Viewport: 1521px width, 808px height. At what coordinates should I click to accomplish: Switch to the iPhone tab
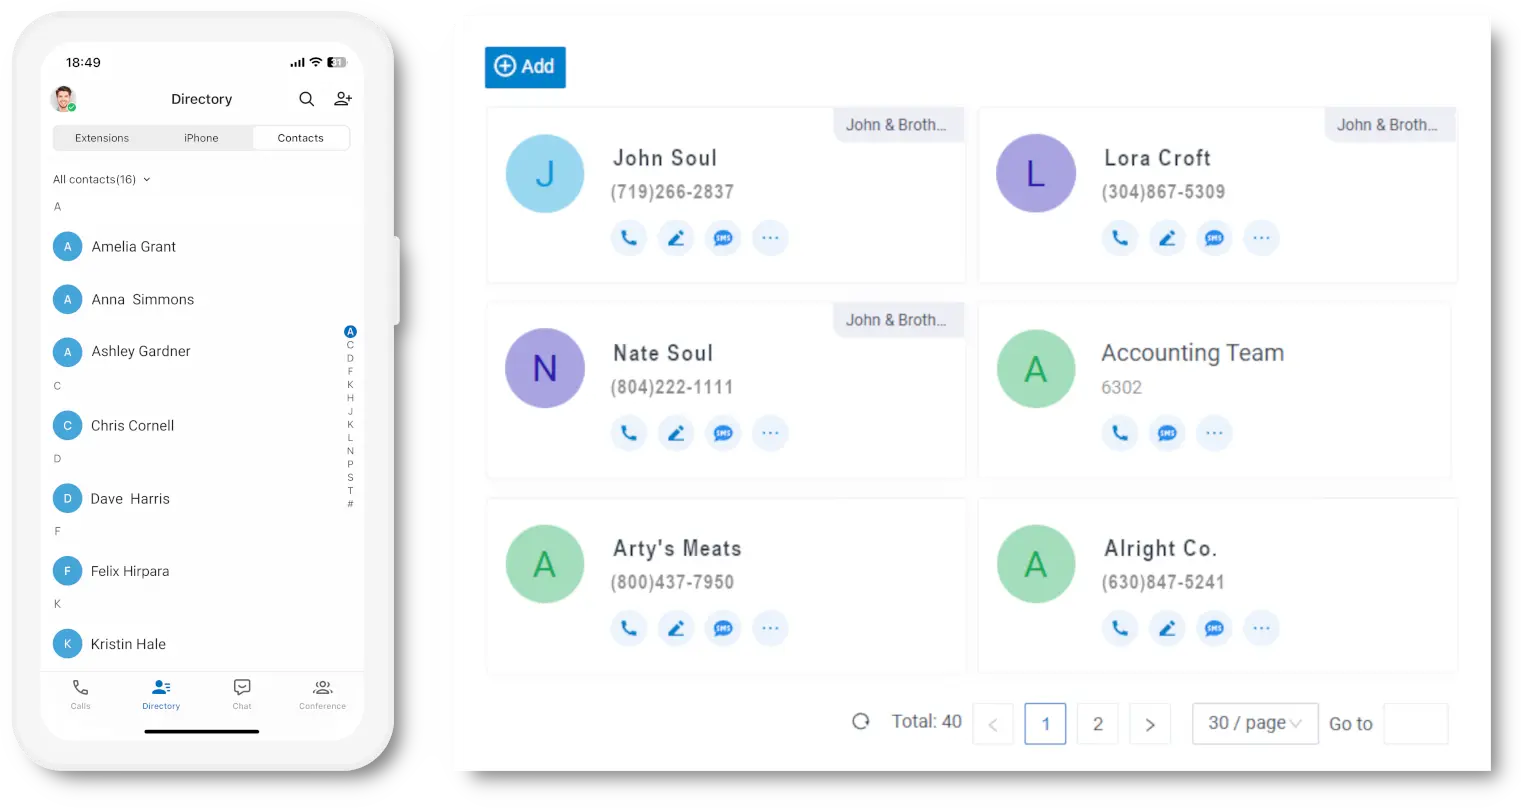201,138
